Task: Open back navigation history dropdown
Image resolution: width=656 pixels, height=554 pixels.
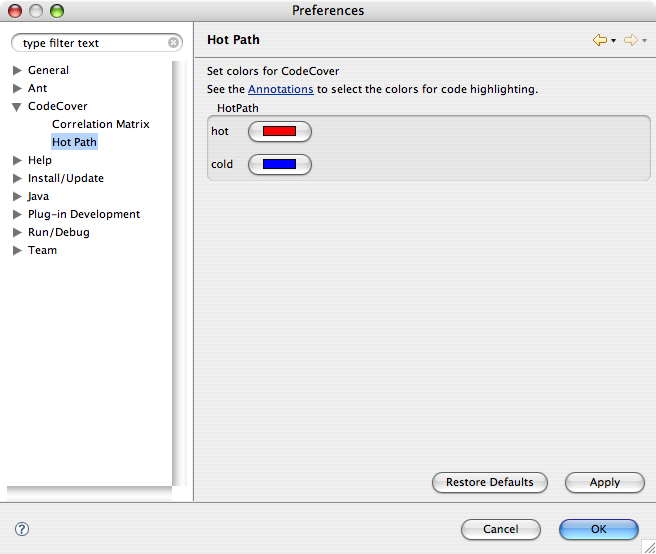Action: click(x=613, y=41)
